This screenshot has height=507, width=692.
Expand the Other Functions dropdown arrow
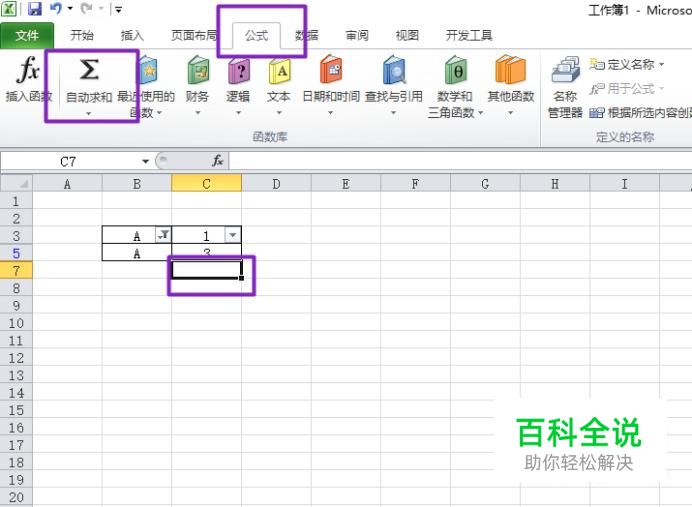(511, 113)
